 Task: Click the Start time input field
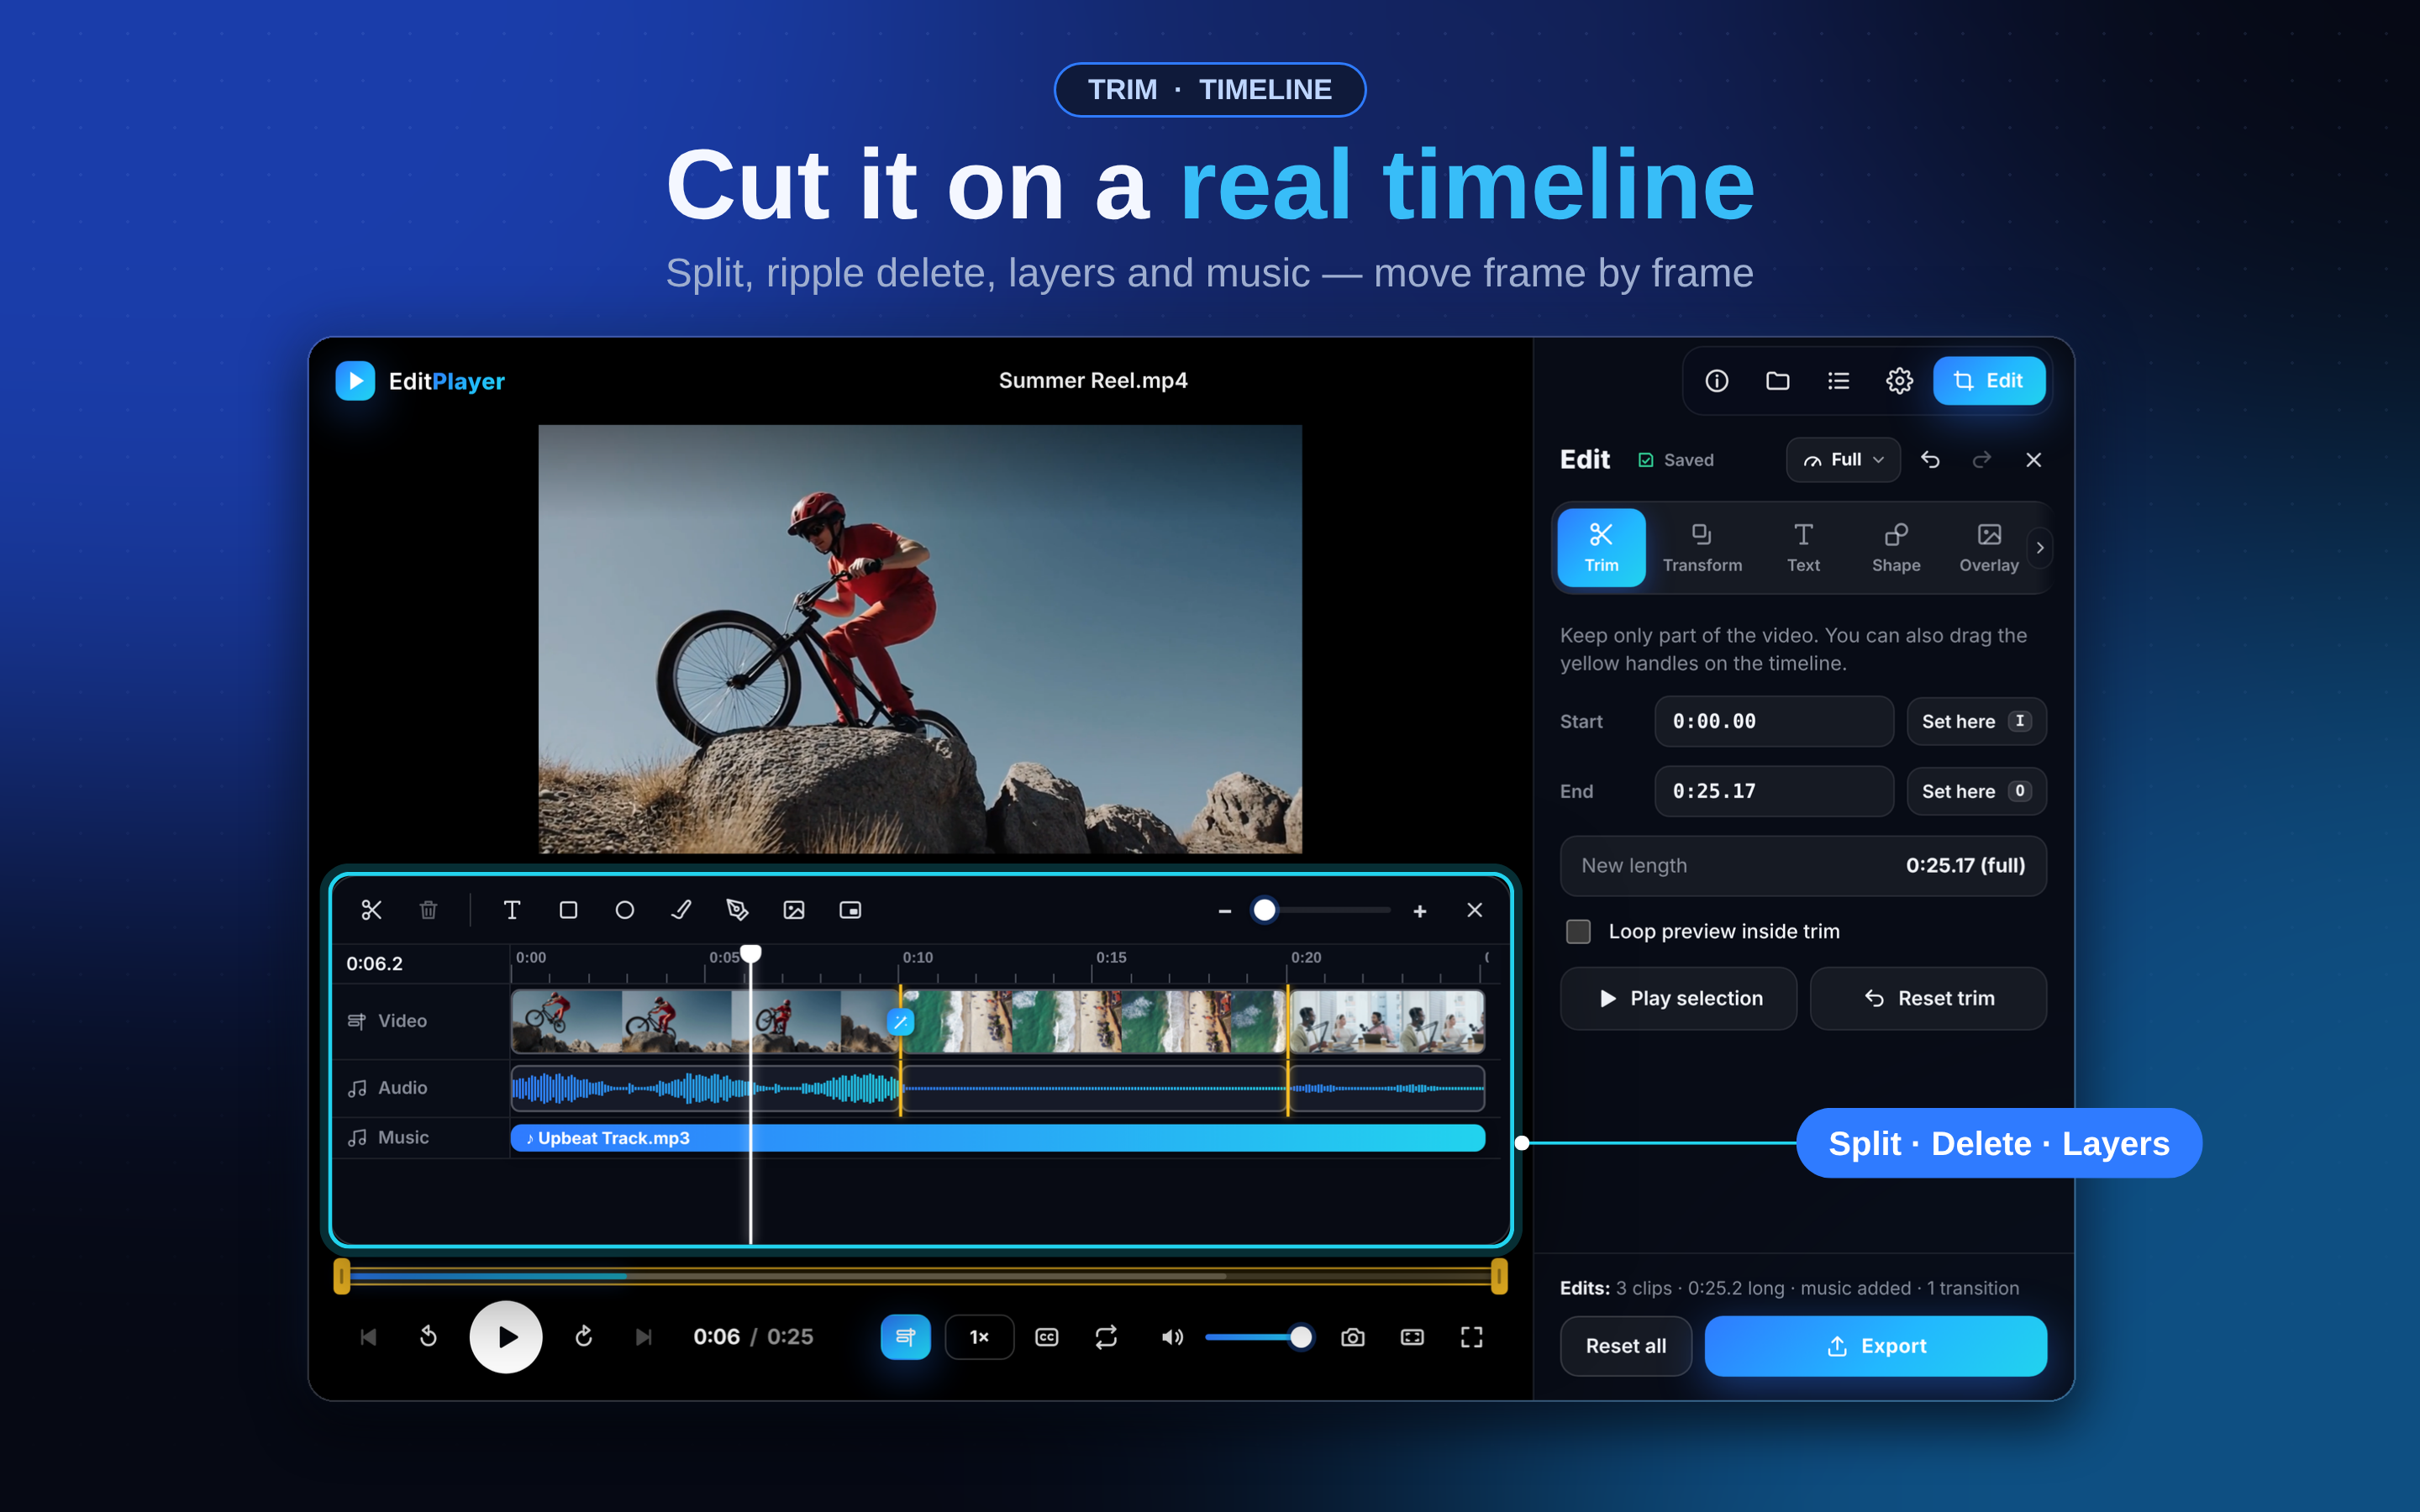coord(1774,721)
